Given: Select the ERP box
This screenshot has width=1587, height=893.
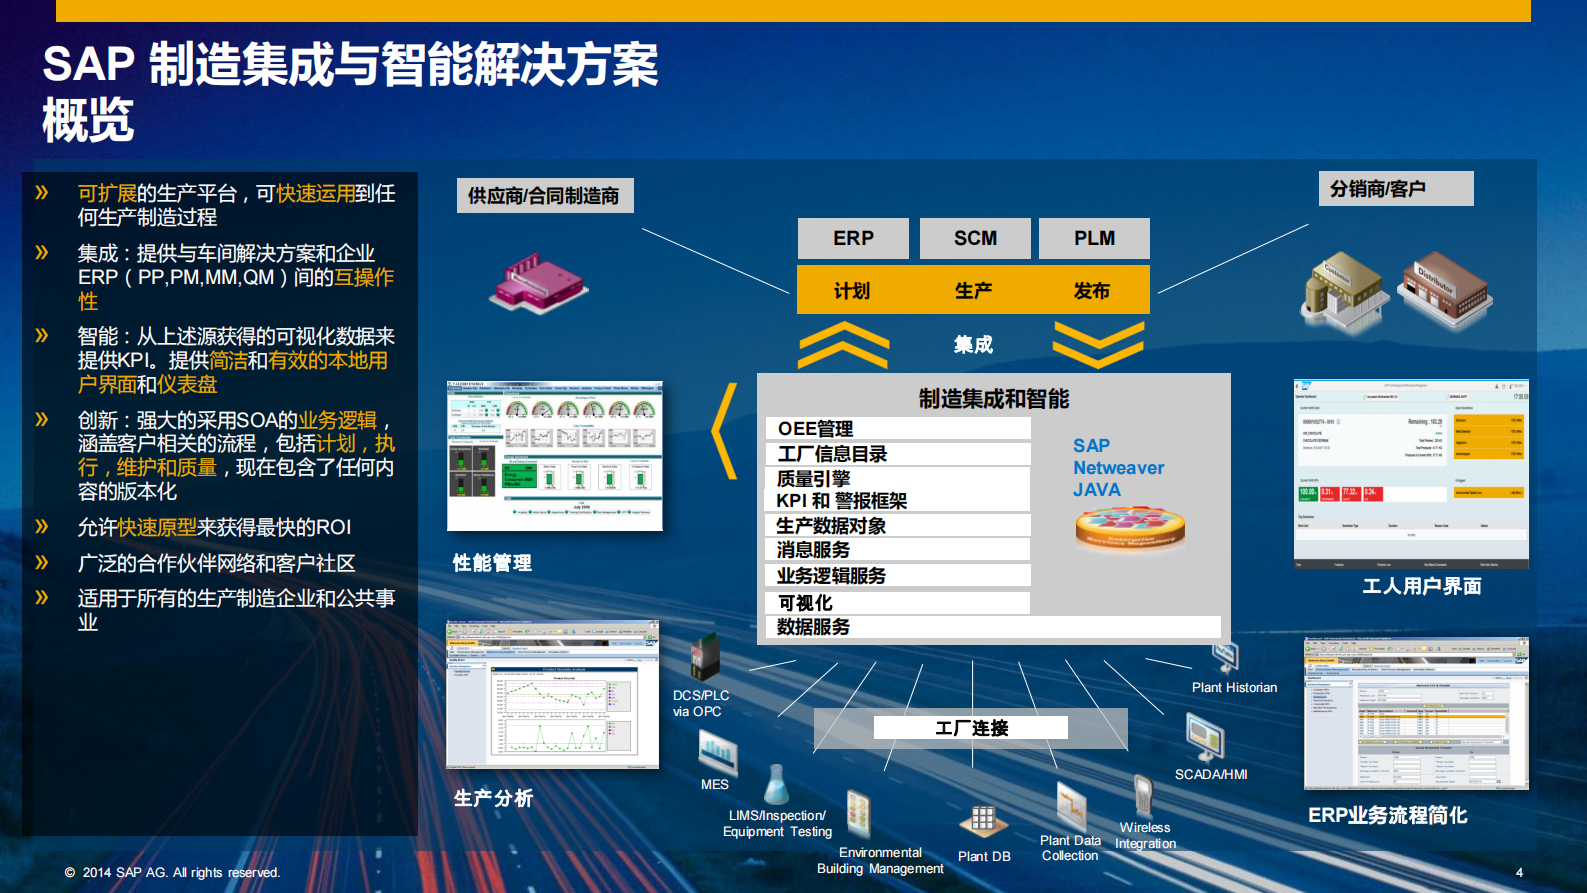Looking at the screenshot, I should tap(853, 238).
